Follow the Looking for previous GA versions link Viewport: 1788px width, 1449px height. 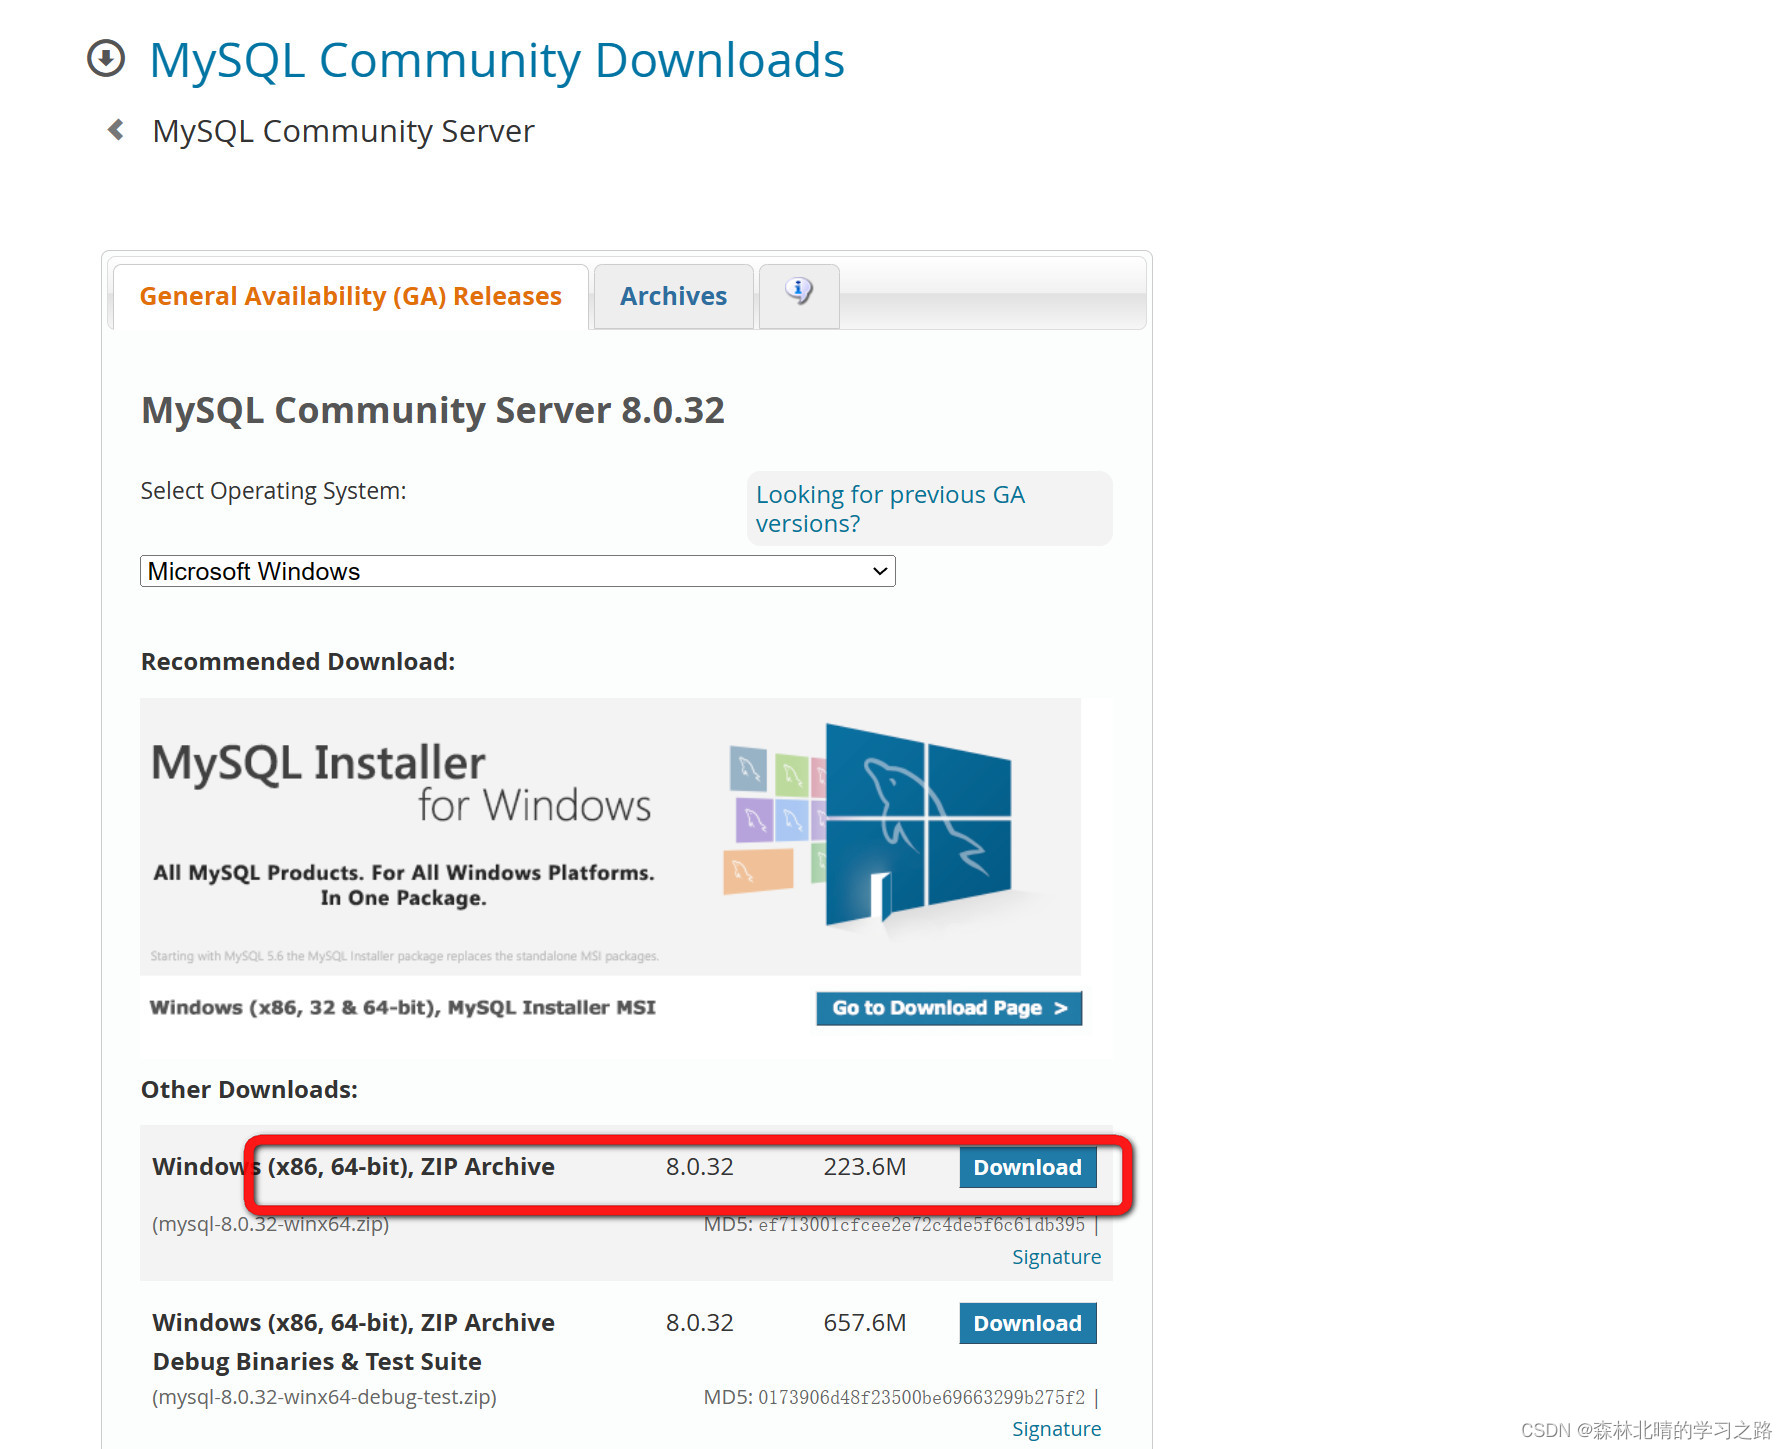pos(890,509)
